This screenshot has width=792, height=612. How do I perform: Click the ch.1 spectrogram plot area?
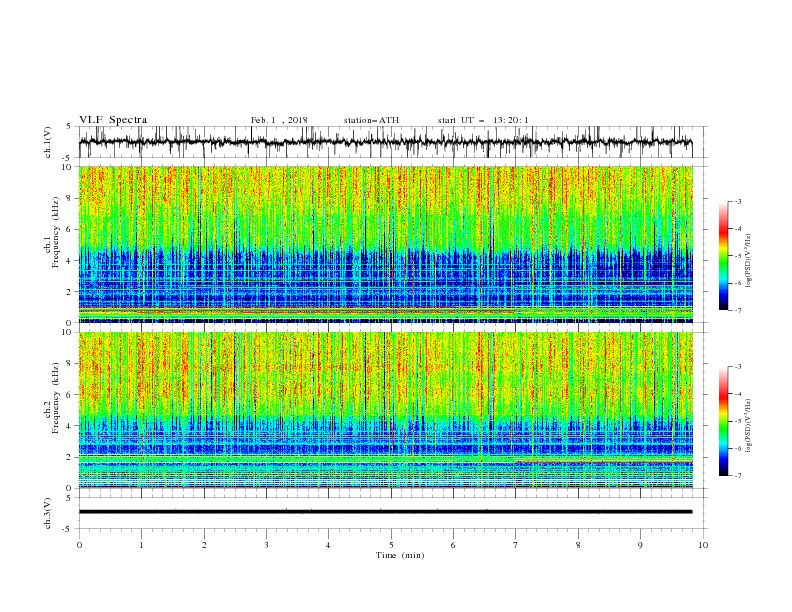click(x=386, y=244)
